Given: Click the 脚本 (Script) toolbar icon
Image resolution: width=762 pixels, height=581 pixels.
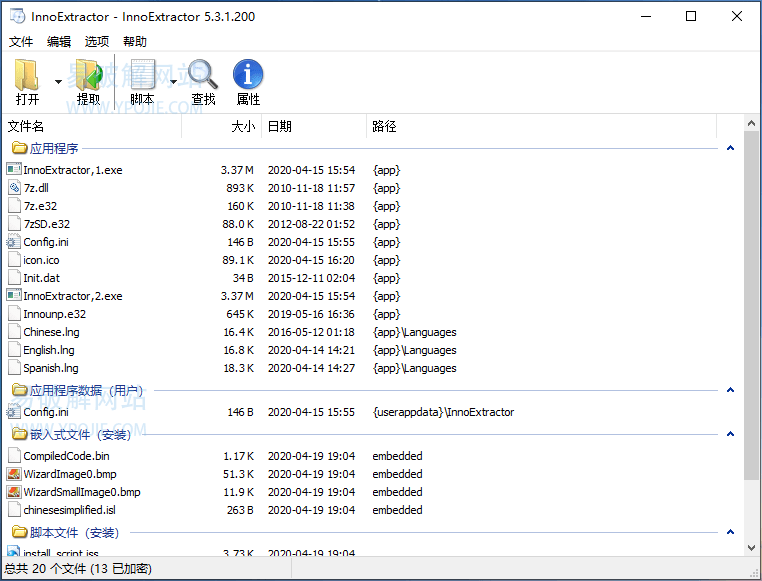Looking at the screenshot, I should [142, 75].
